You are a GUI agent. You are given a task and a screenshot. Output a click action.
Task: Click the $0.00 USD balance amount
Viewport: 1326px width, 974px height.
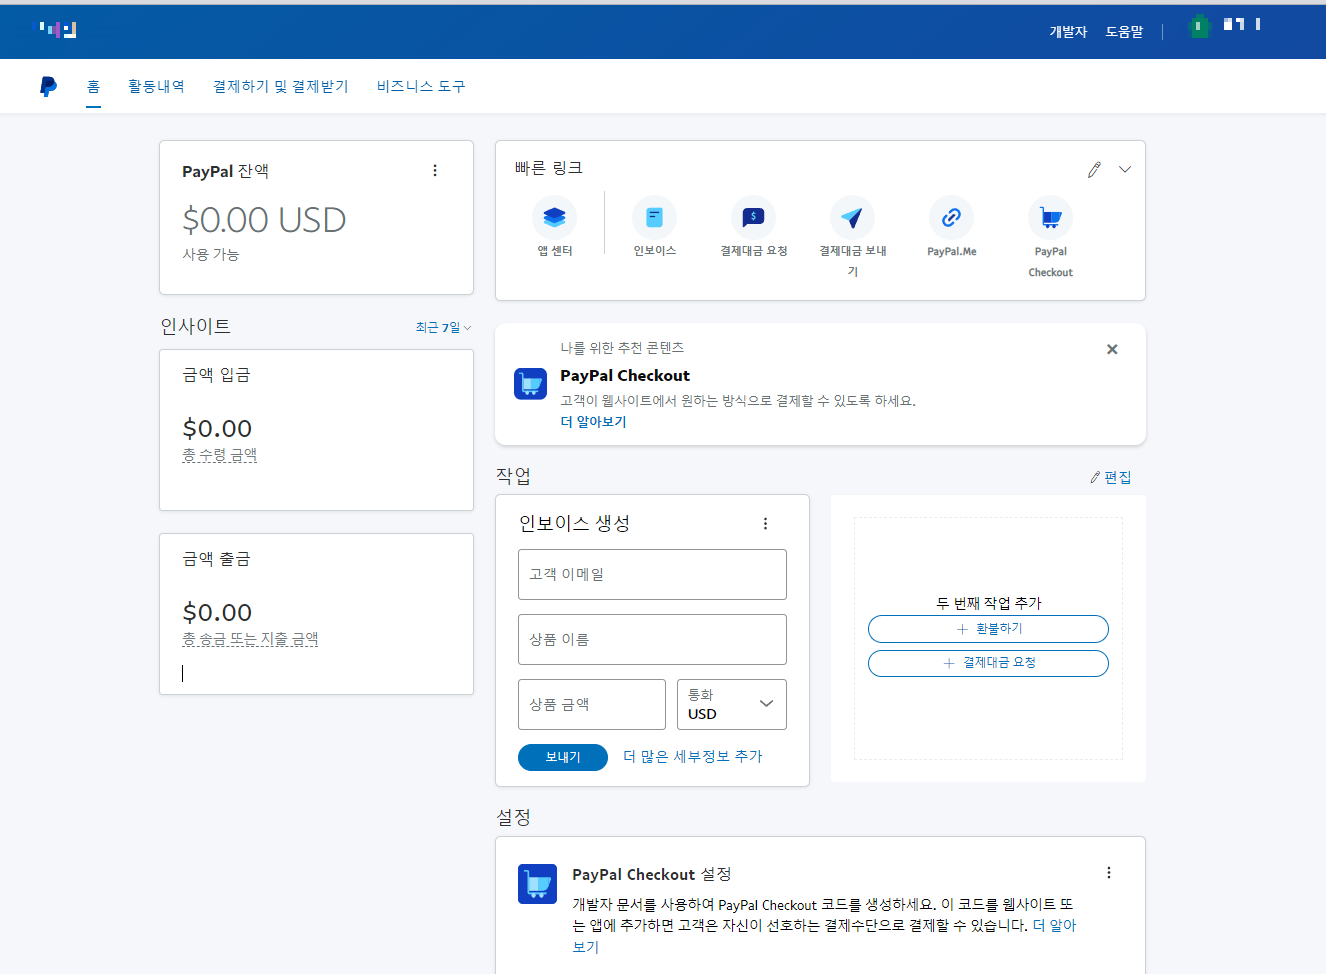264,220
